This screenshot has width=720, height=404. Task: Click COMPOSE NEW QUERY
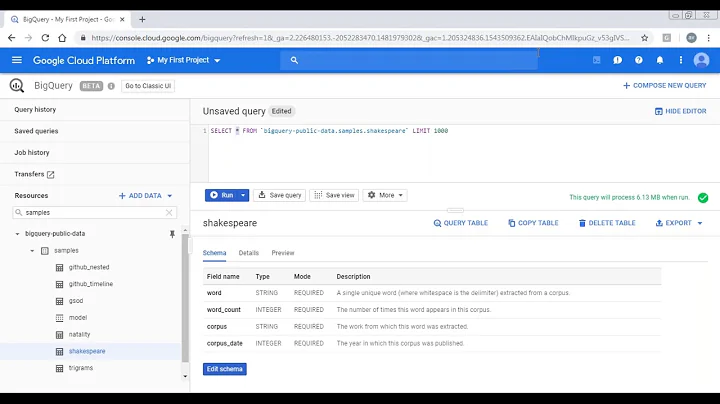(664, 86)
